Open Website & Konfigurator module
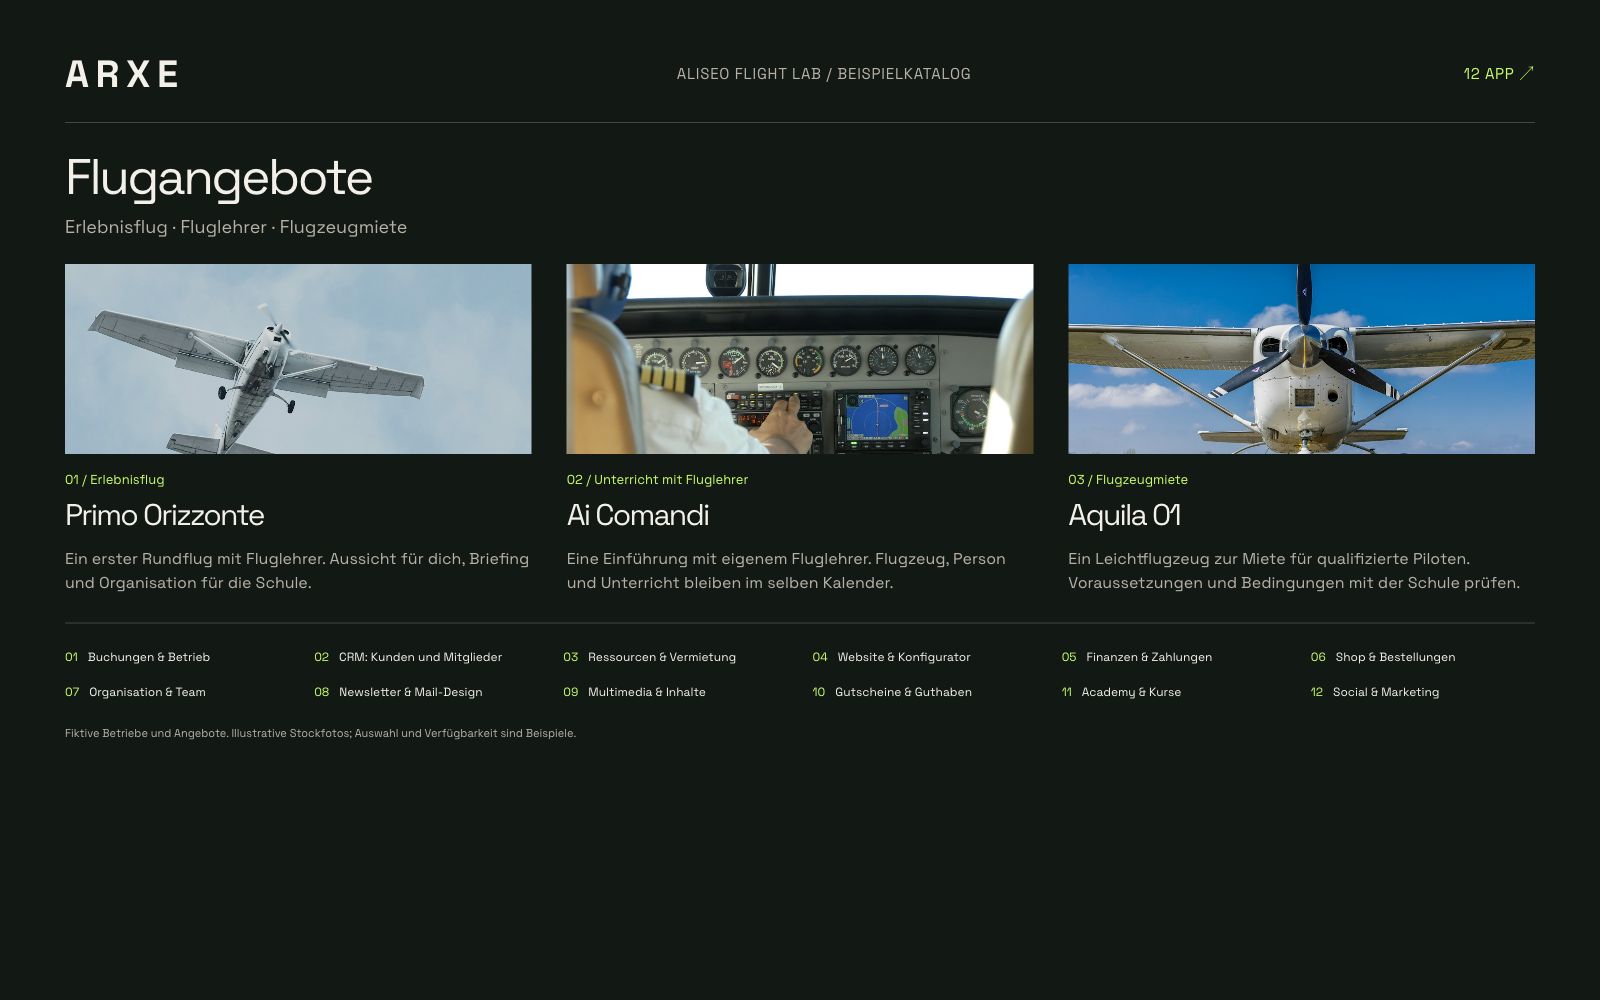The image size is (1600, 1000). point(892,657)
